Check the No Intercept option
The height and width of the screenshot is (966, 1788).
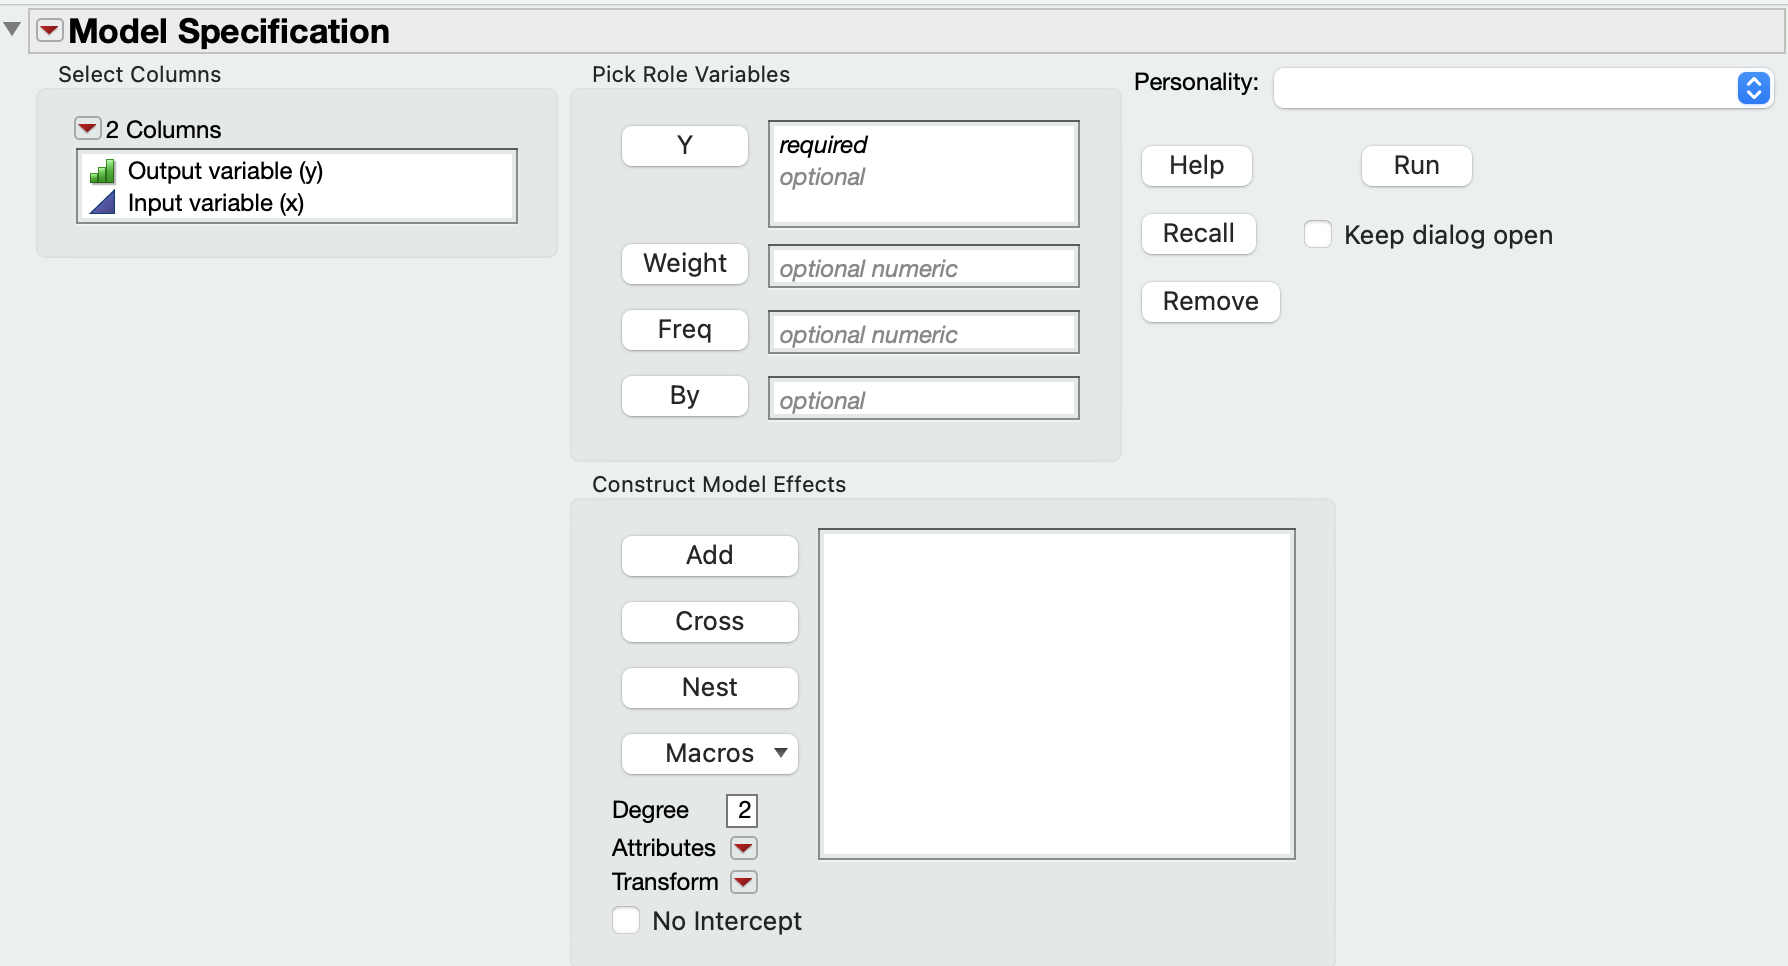point(626,921)
